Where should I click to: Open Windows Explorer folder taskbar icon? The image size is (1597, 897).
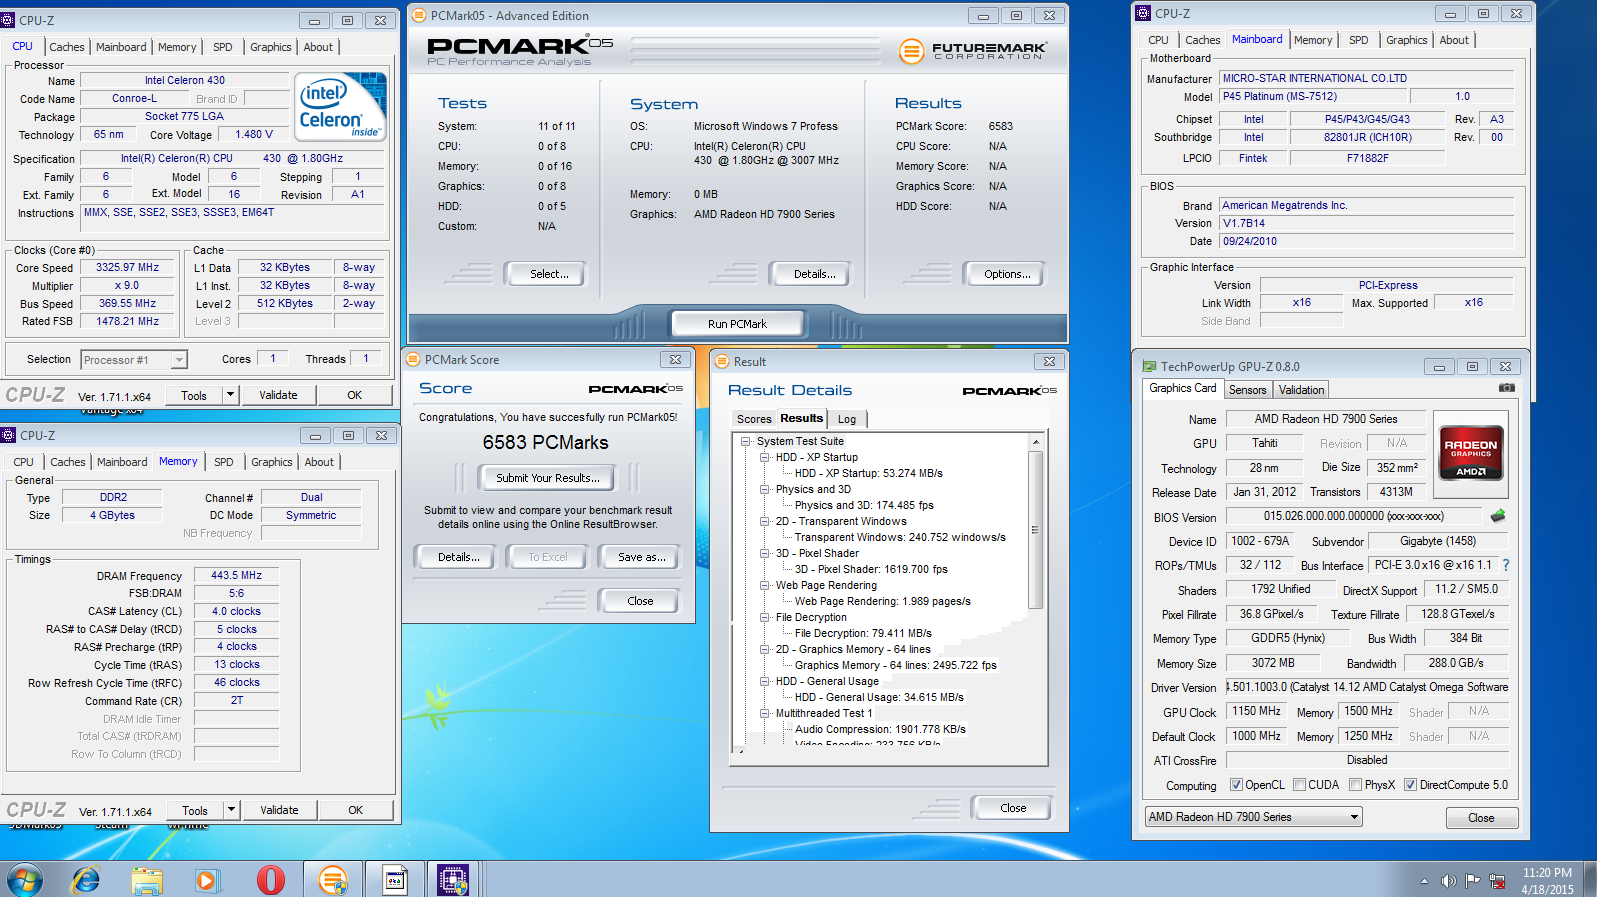pyautogui.click(x=147, y=880)
